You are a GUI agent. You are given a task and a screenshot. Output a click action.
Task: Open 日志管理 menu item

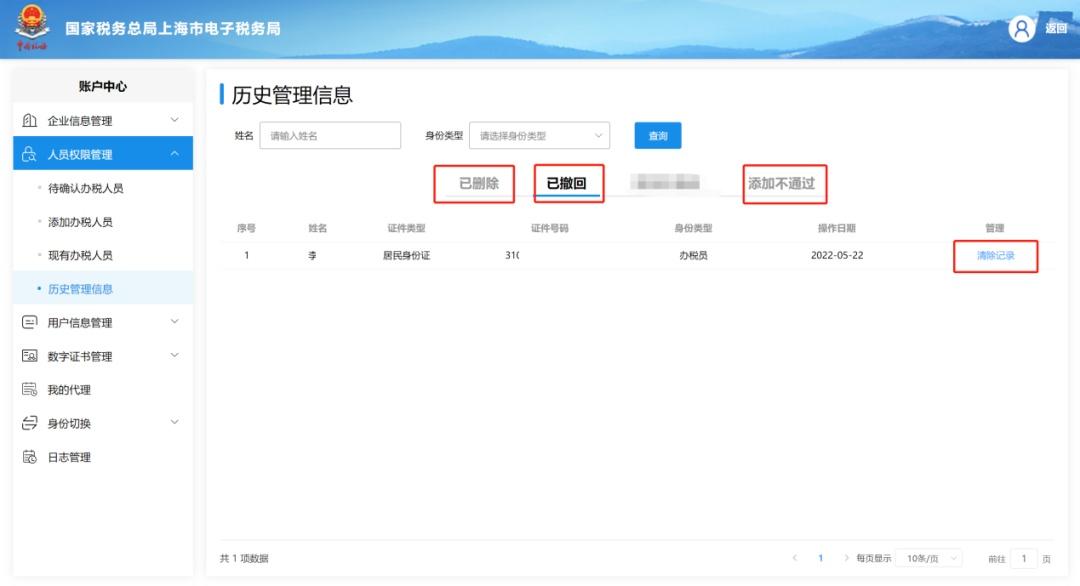(103, 457)
